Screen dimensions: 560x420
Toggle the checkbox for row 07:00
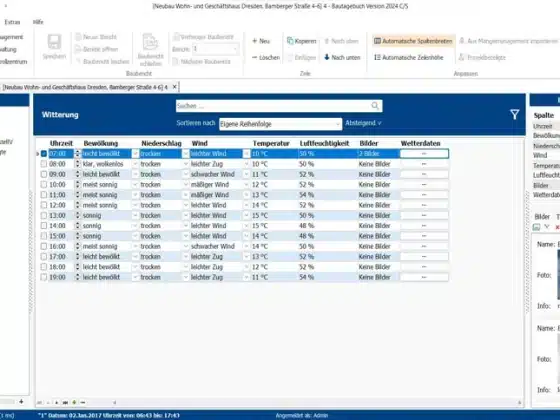coord(44,154)
